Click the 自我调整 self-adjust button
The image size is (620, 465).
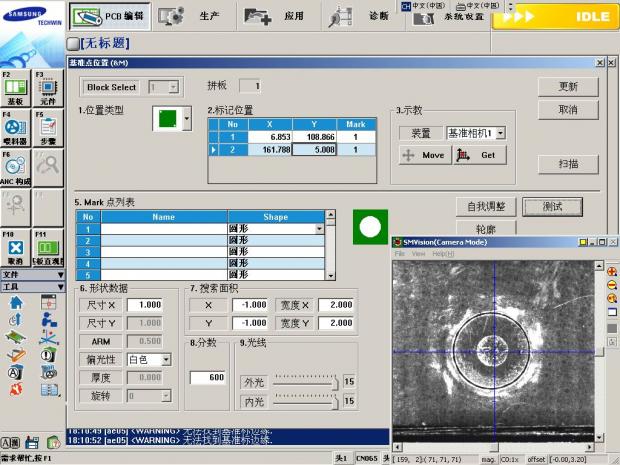point(486,206)
